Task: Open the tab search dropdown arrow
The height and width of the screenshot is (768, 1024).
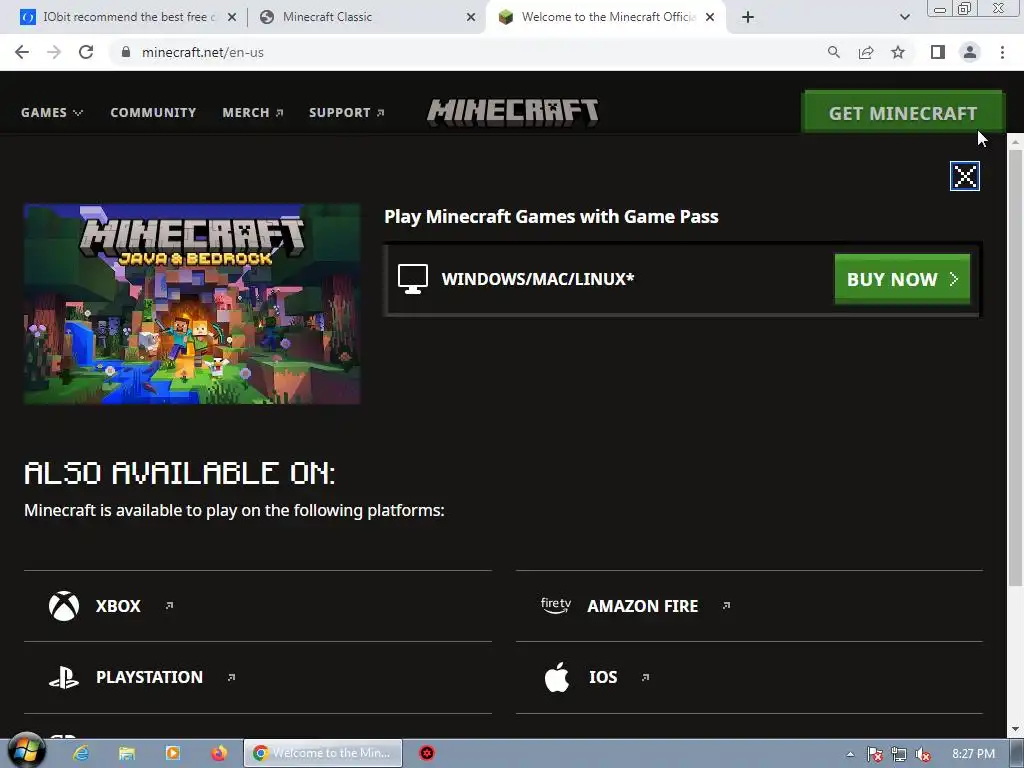Action: tap(904, 17)
